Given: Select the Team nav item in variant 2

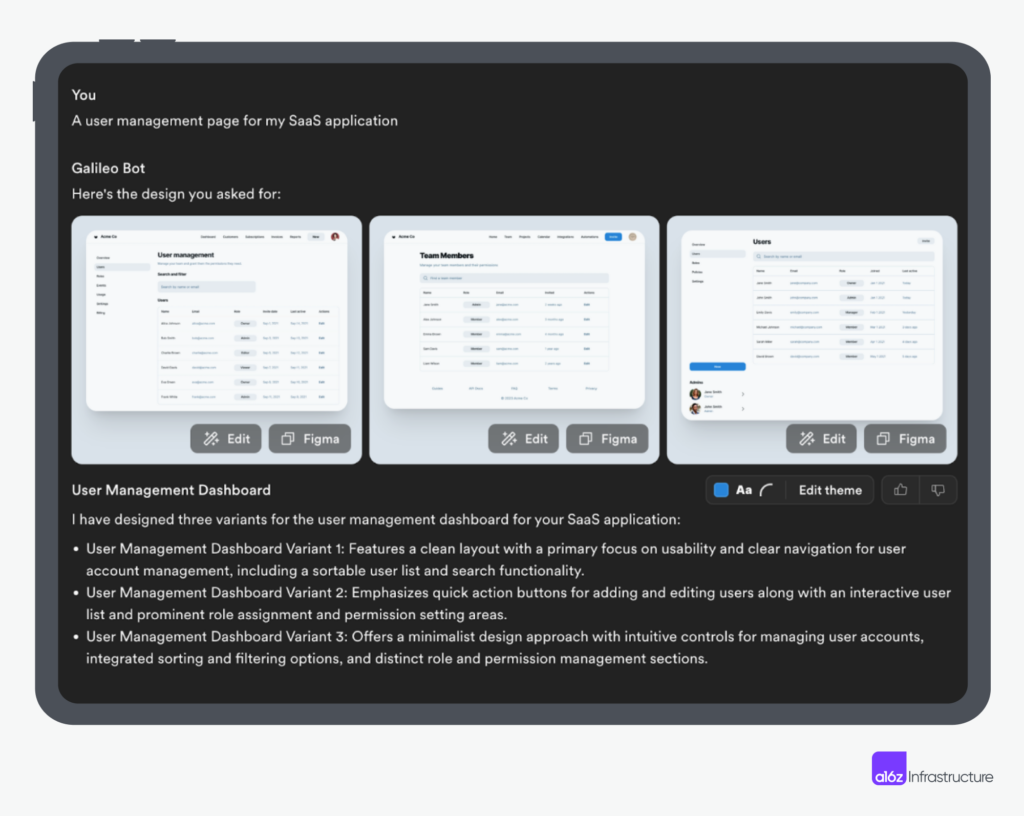Looking at the screenshot, I should tap(508, 237).
